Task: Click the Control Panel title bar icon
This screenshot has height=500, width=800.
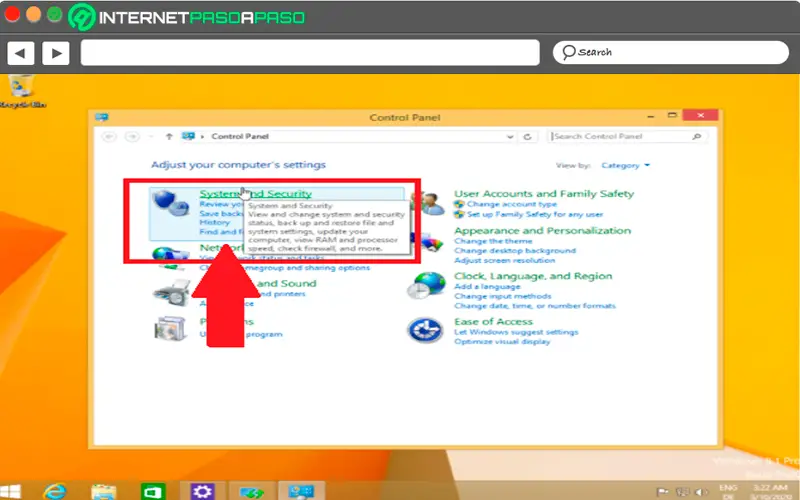Action: [x=102, y=117]
